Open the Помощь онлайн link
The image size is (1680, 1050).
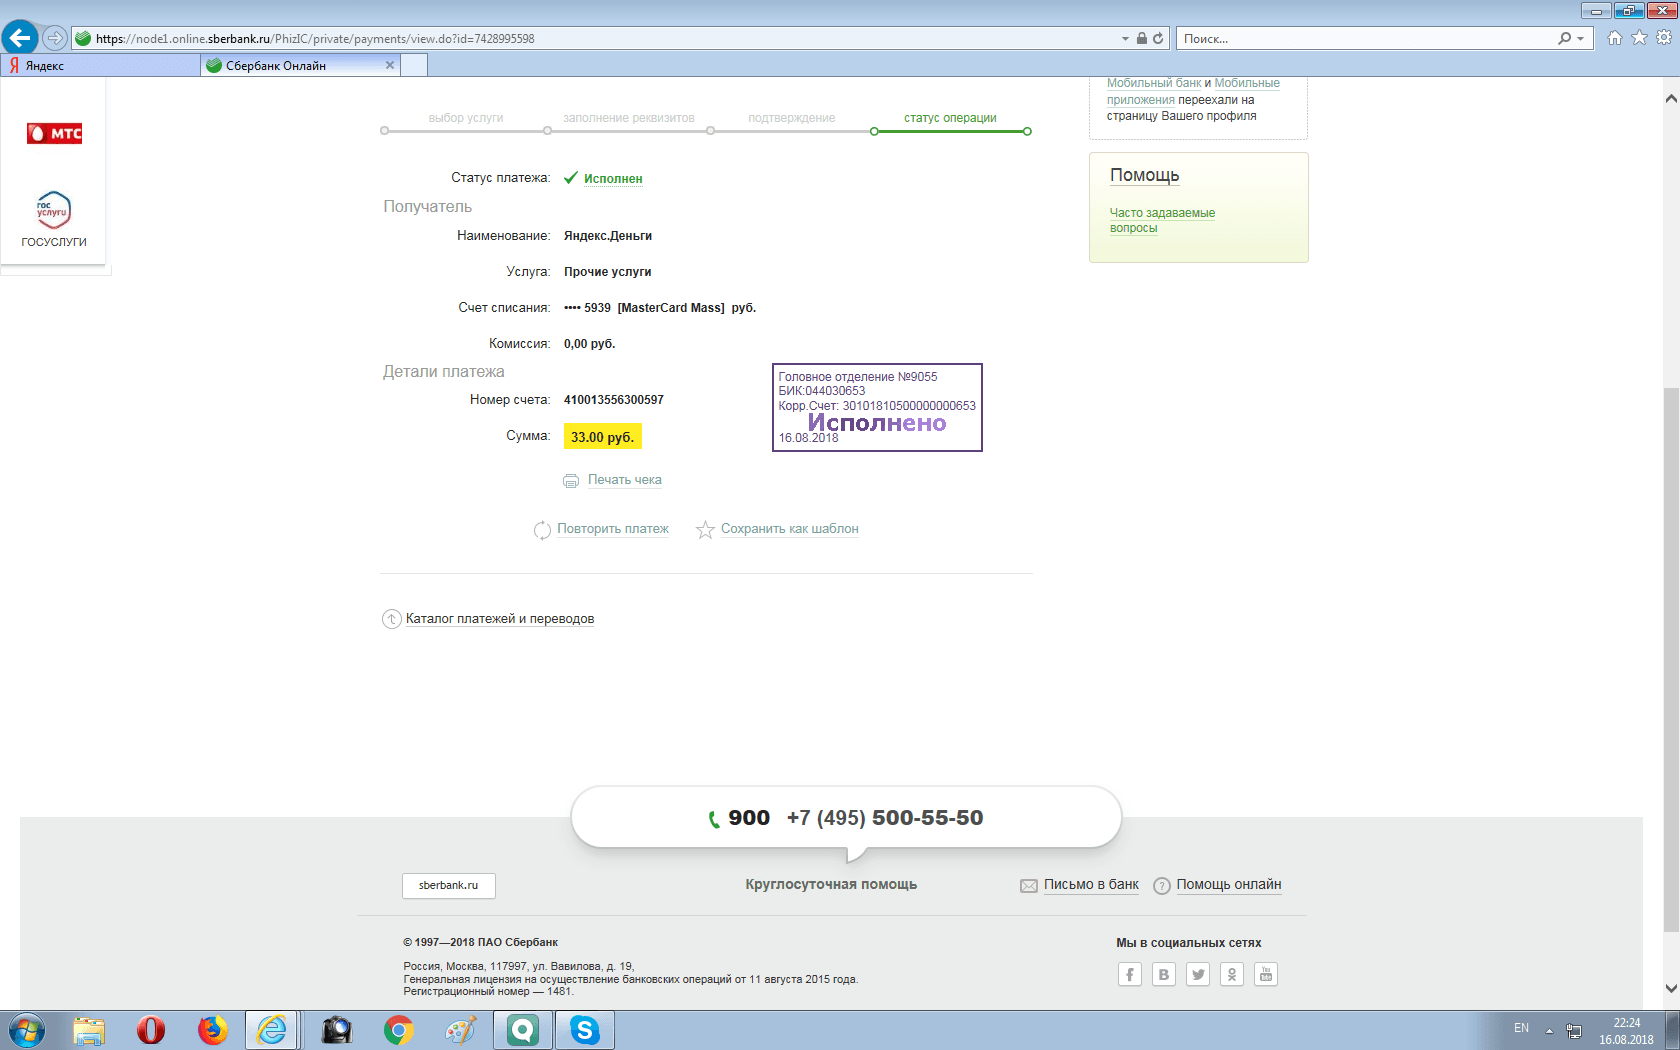(1229, 885)
